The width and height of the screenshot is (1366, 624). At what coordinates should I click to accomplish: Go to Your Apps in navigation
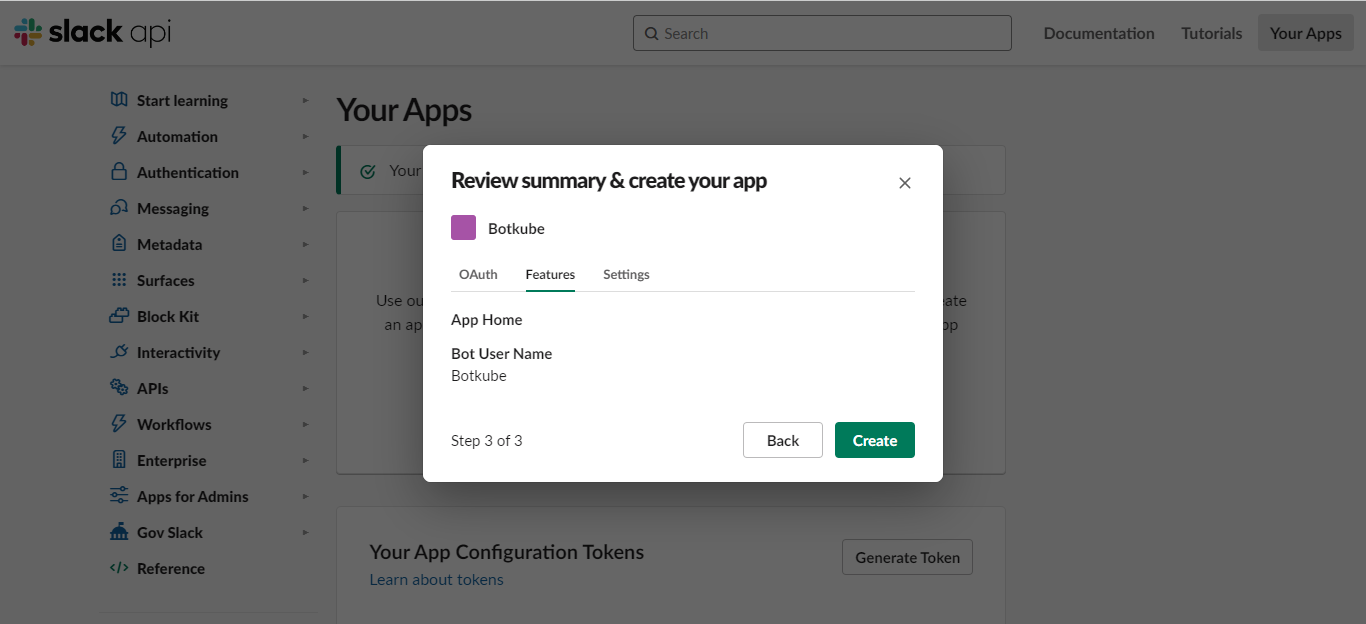(x=1306, y=33)
